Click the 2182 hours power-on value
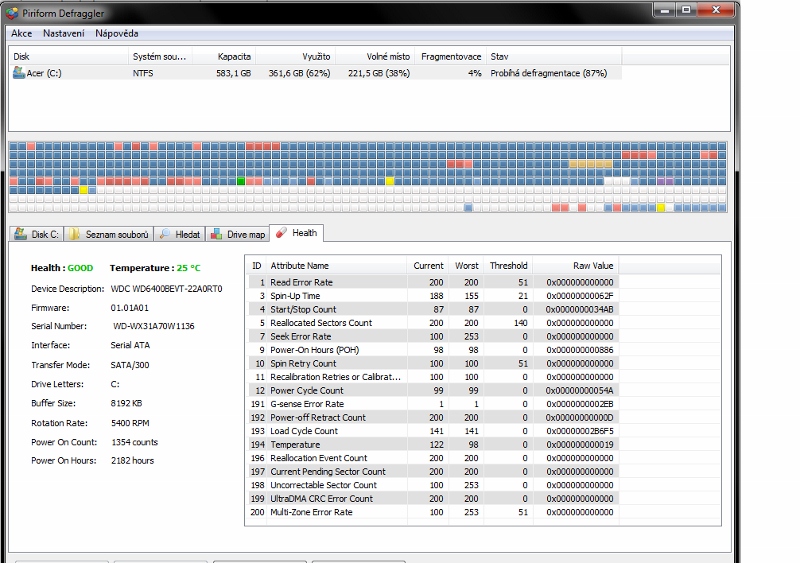Image resolution: width=800 pixels, height=563 pixels. coord(133,460)
